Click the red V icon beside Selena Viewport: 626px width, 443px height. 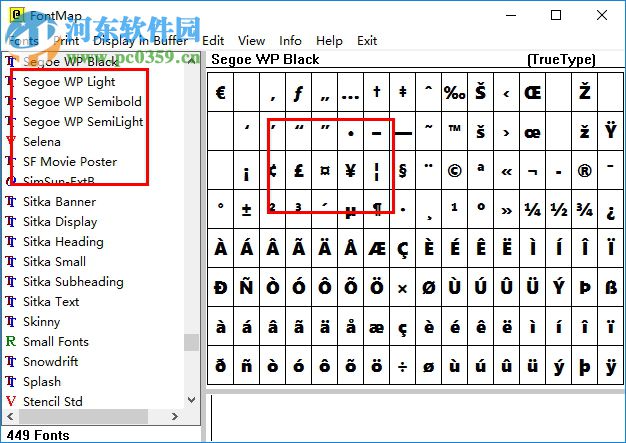coord(11,141)
